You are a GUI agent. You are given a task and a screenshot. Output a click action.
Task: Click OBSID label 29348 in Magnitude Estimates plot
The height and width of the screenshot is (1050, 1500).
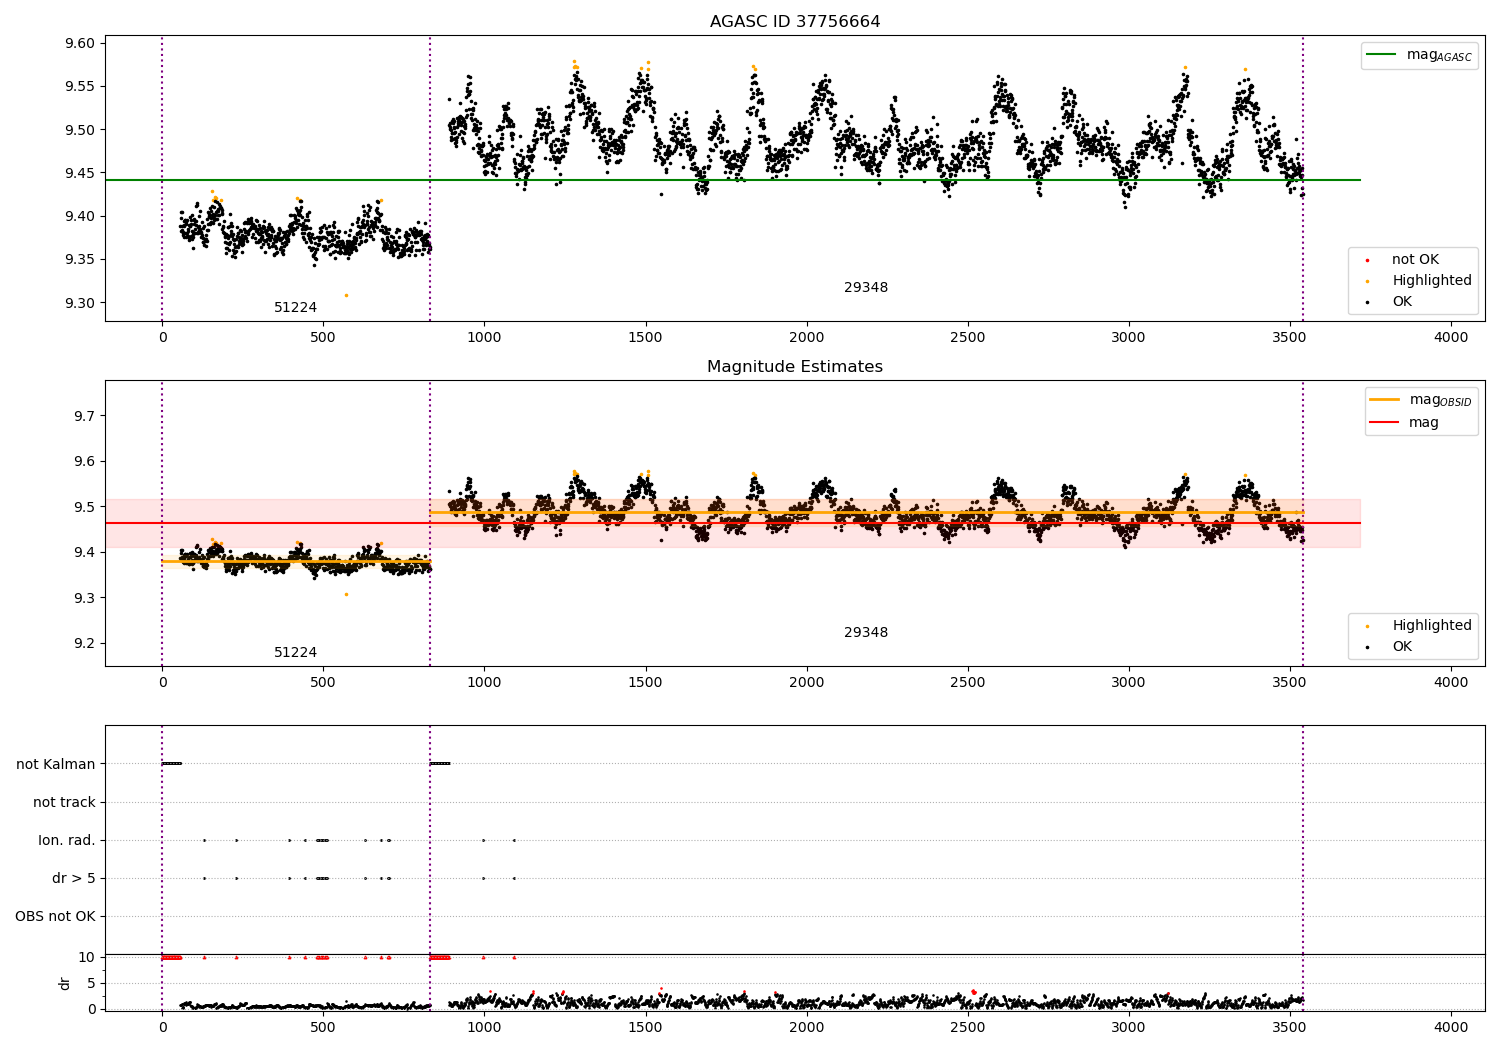[x=866, y=633]
